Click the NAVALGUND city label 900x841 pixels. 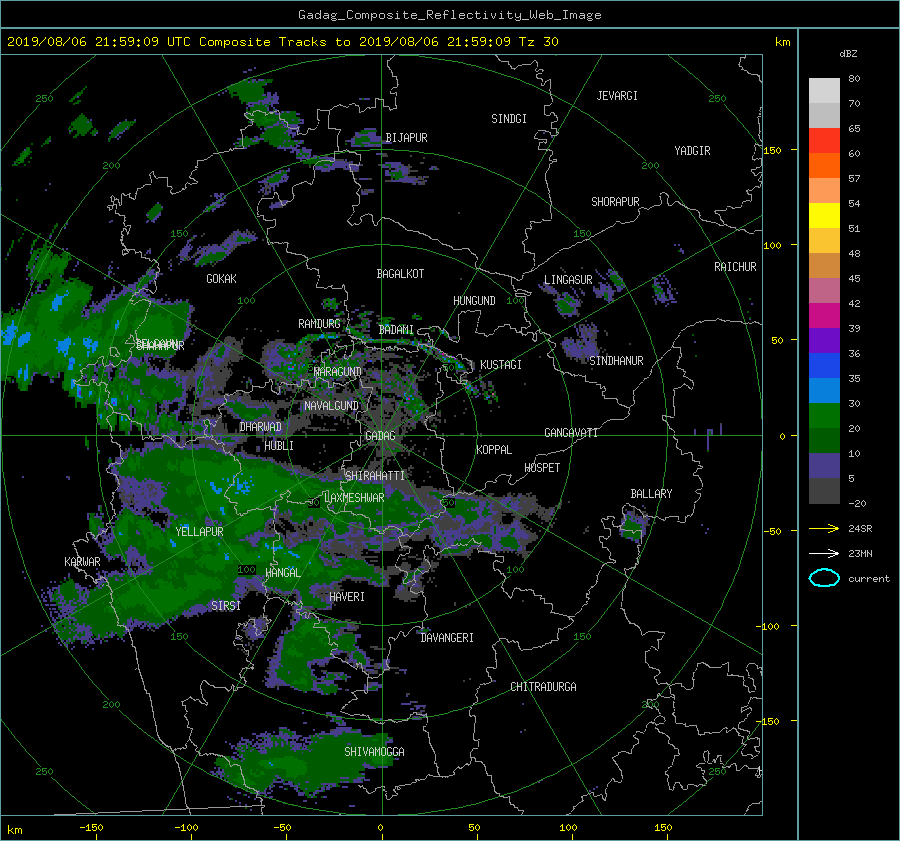[331, 406]
